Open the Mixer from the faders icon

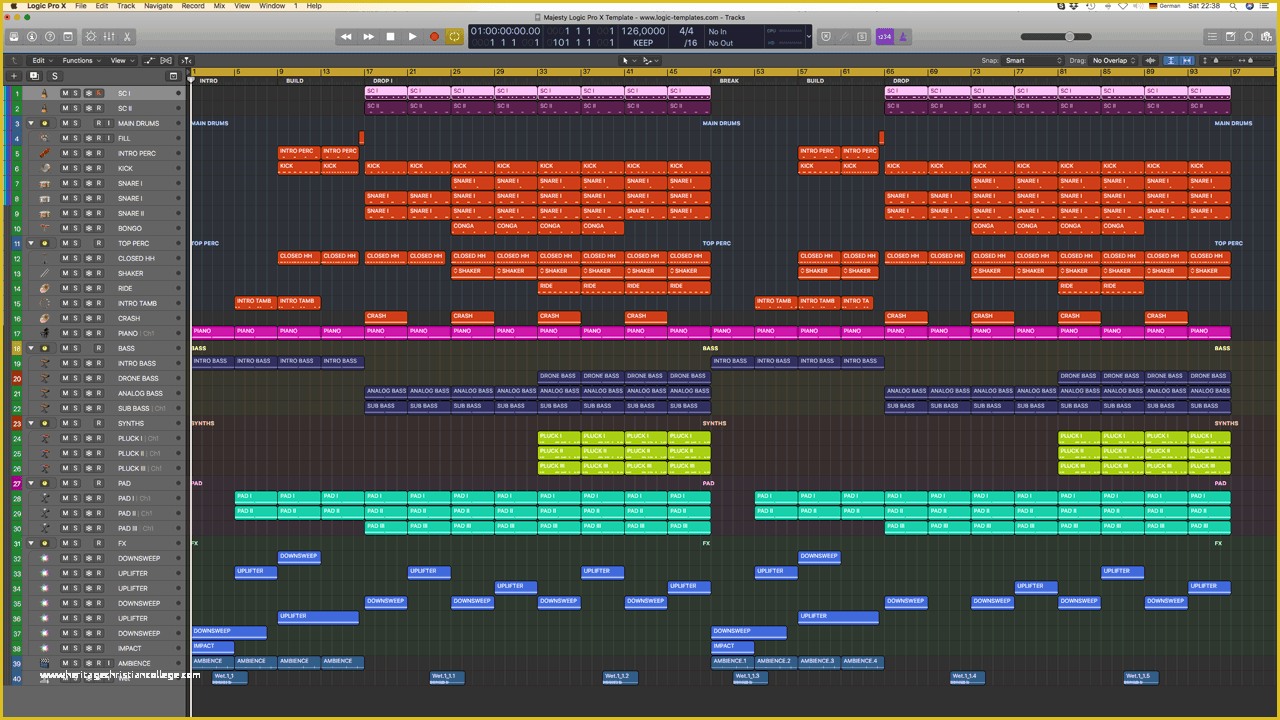[109, 37]
